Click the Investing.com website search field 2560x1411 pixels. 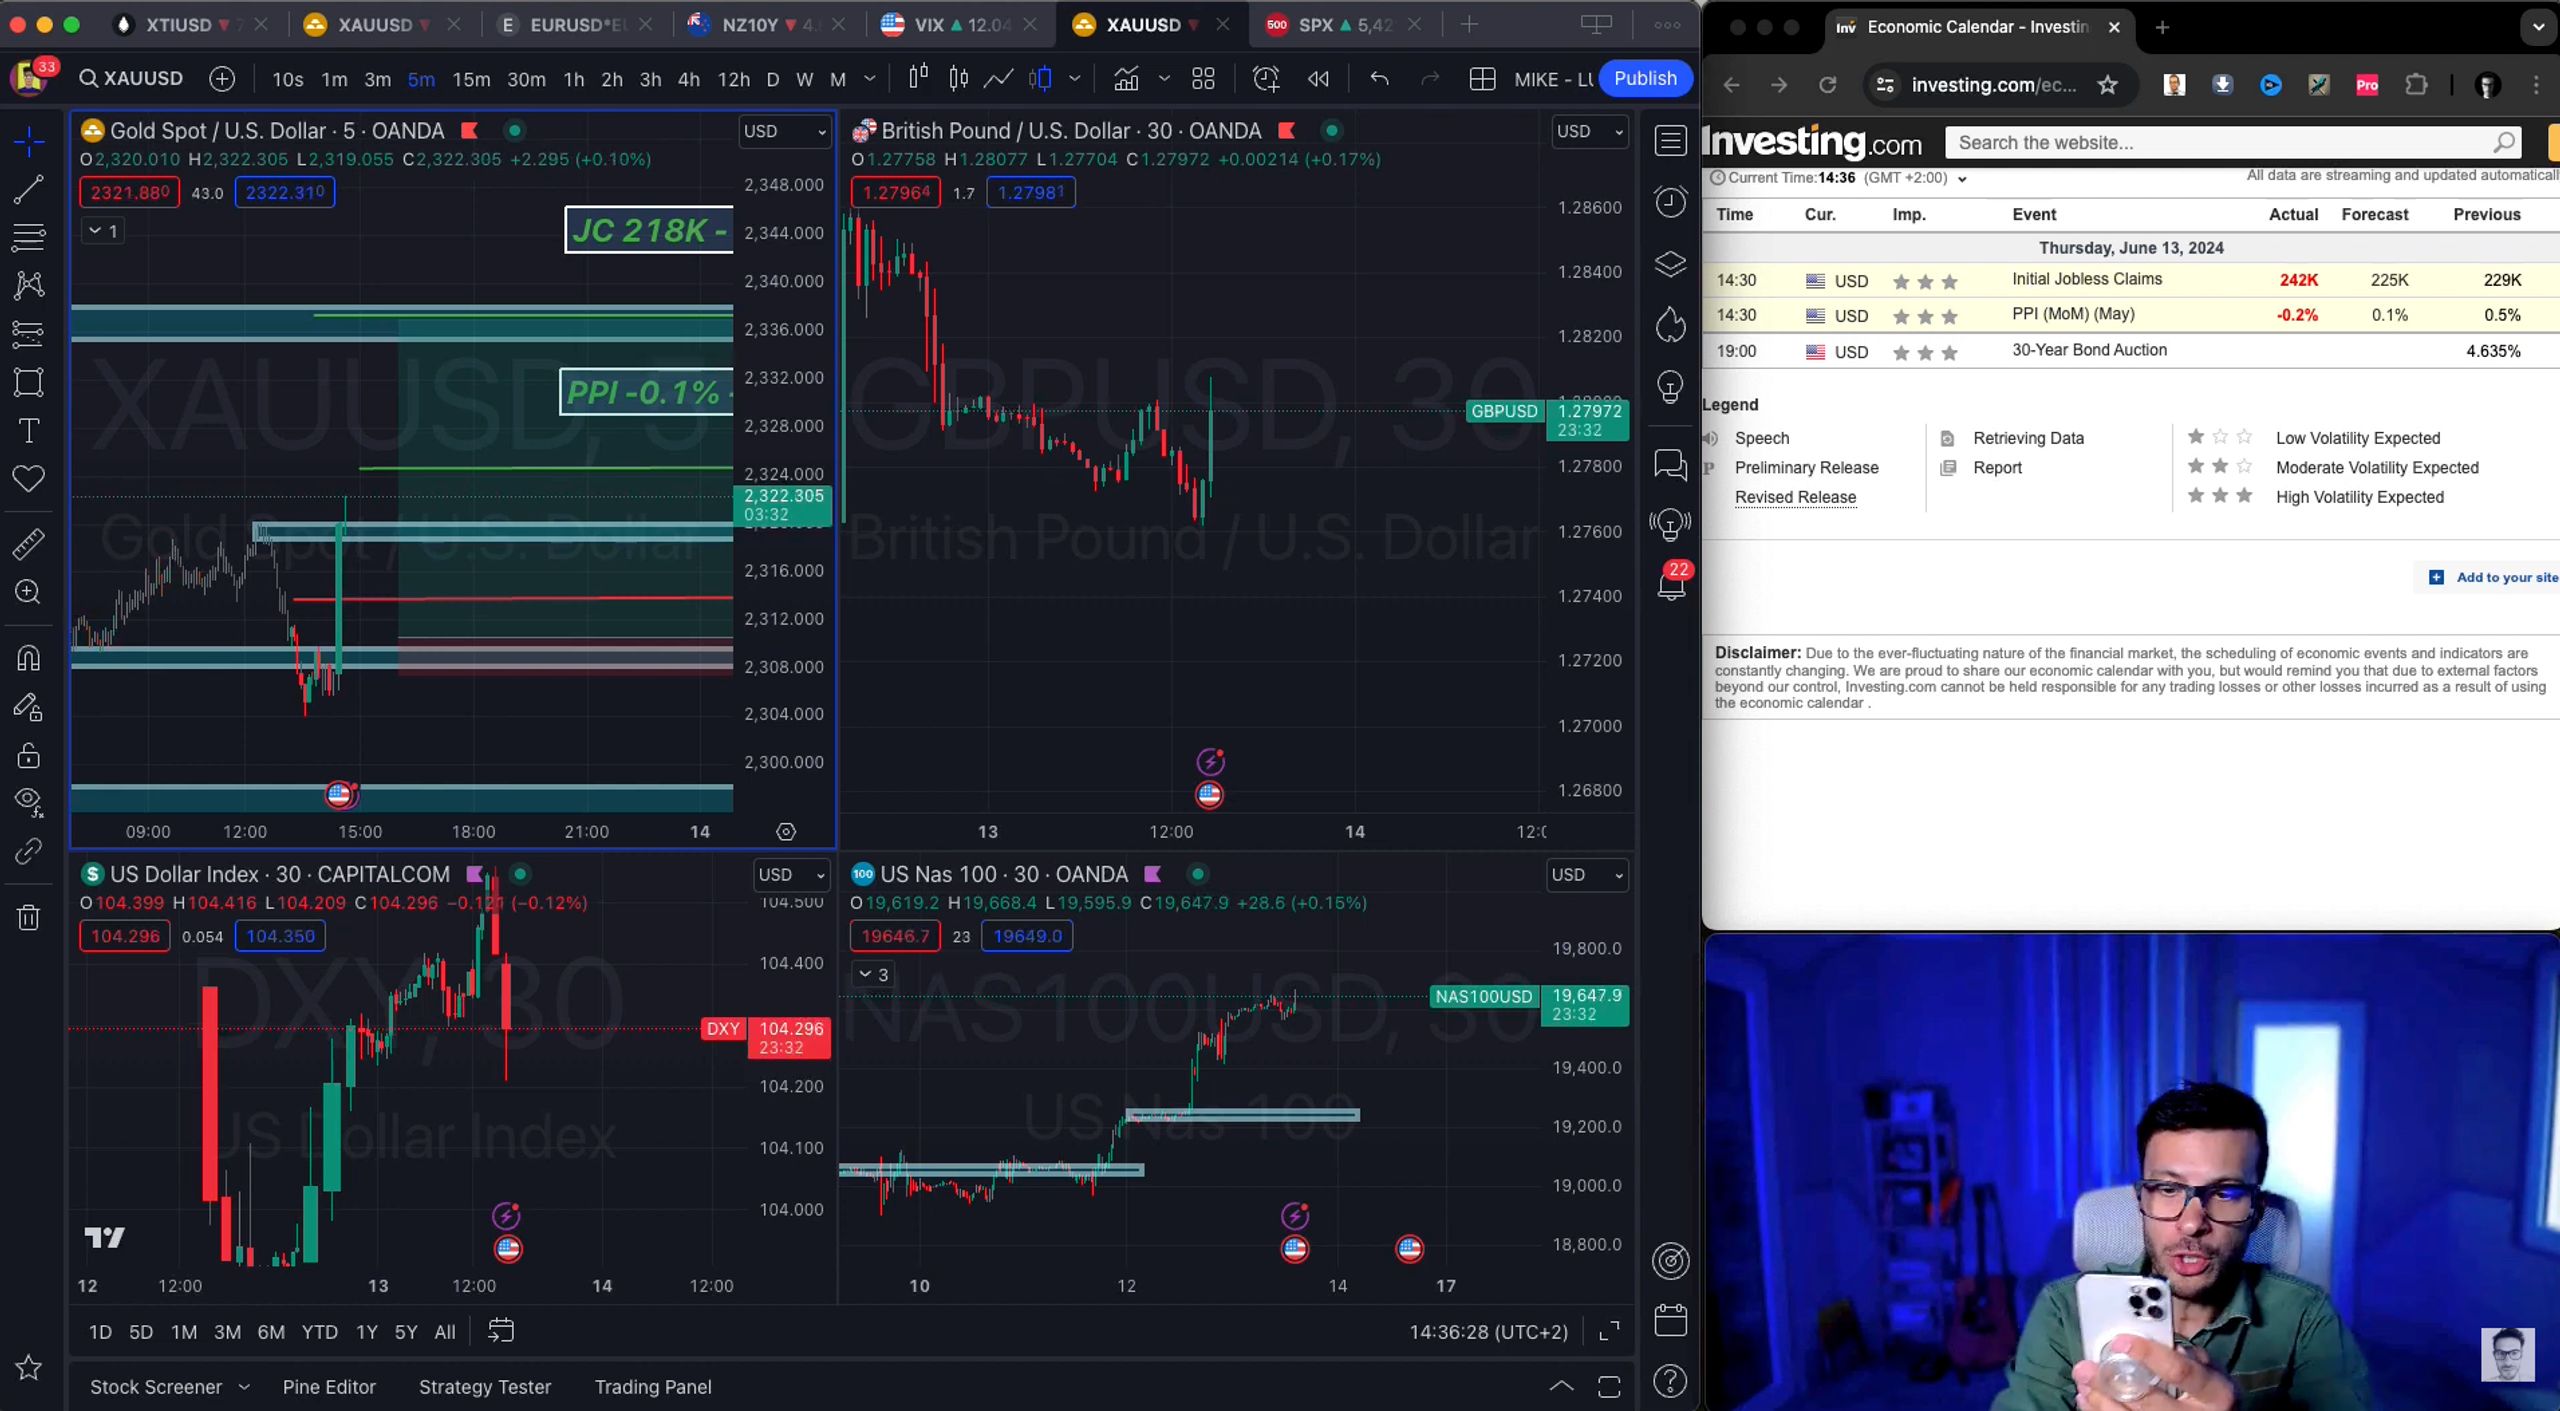click(x=2233, y=143)
